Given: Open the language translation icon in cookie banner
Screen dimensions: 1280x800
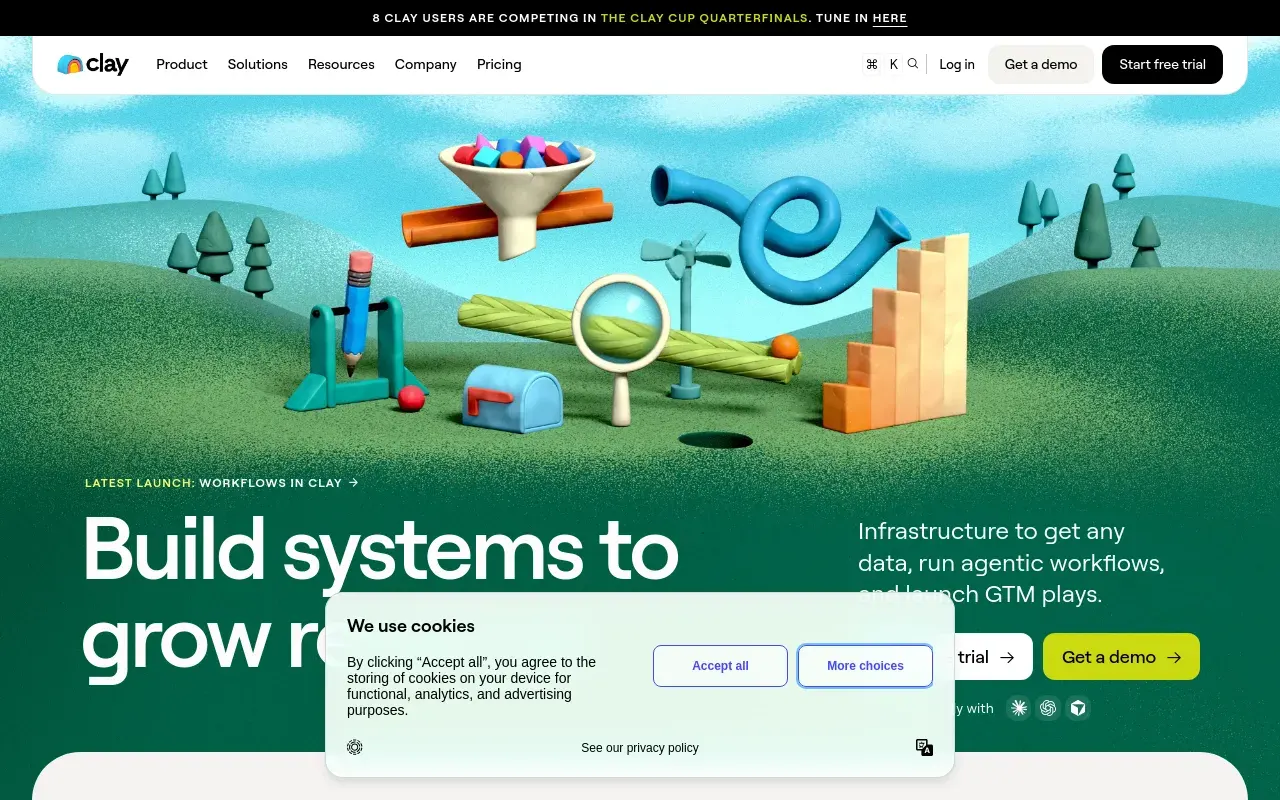Looking at the screenshot, I should pos(924,747).
